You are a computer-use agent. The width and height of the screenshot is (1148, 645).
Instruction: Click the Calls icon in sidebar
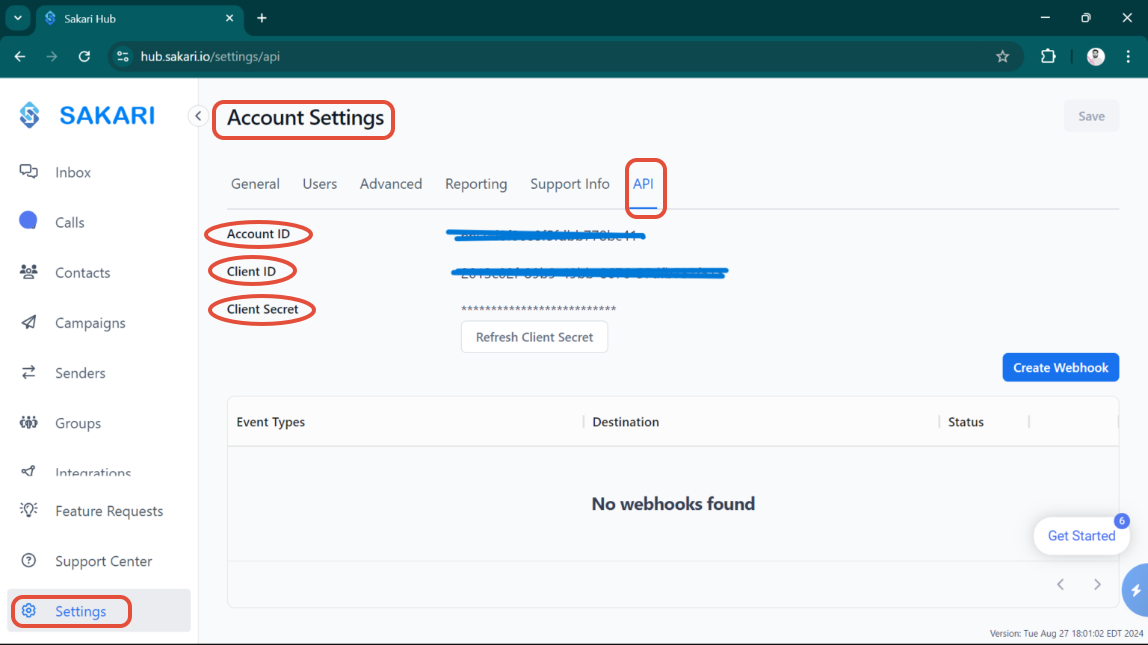pyautogui.click(x=29, y=222)
